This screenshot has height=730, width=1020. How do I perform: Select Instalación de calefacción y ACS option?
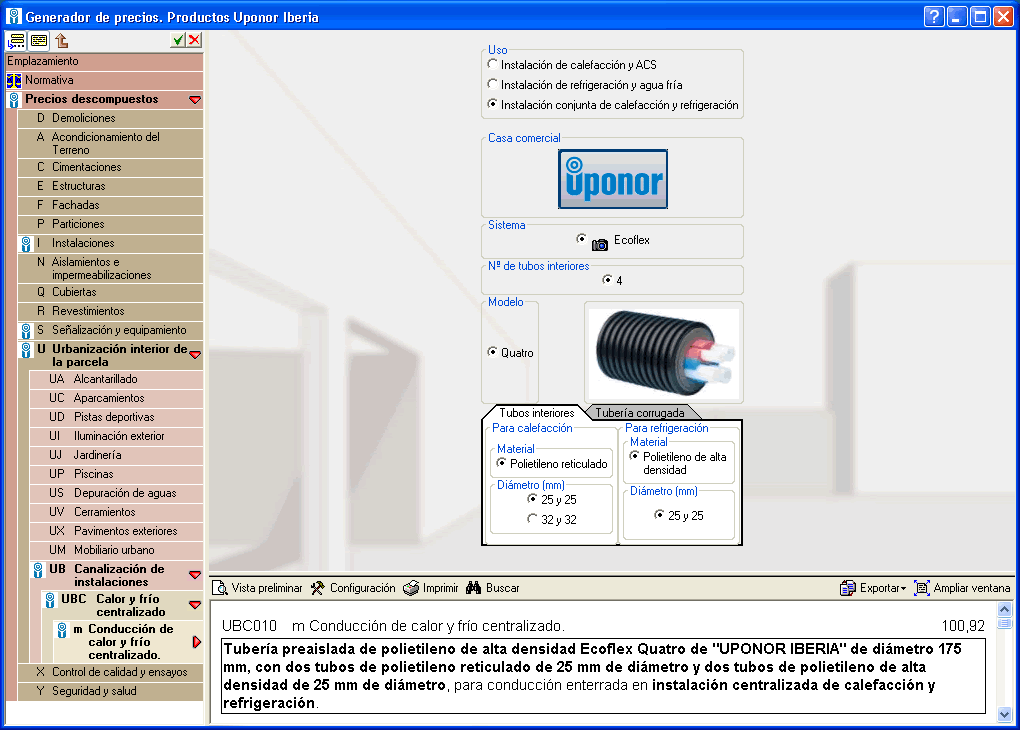[x=492, y=65]
